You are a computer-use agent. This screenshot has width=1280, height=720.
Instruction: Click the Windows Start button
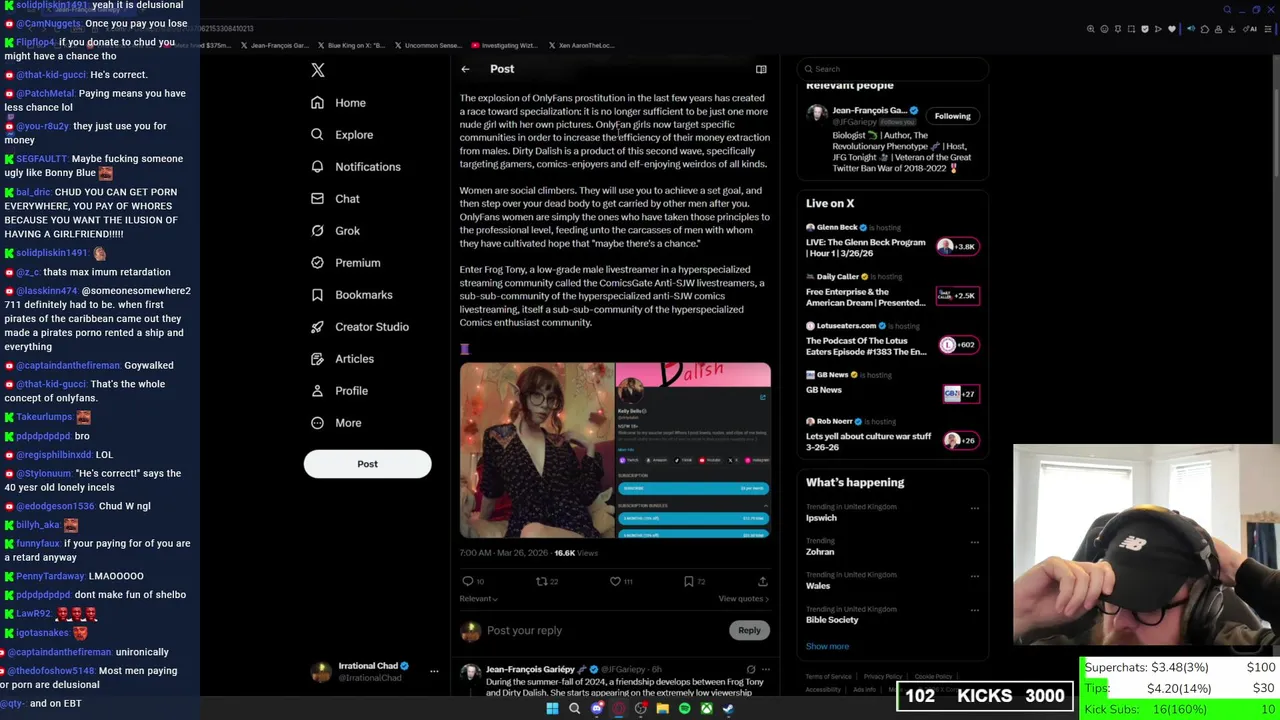click(x=552, y=709)
